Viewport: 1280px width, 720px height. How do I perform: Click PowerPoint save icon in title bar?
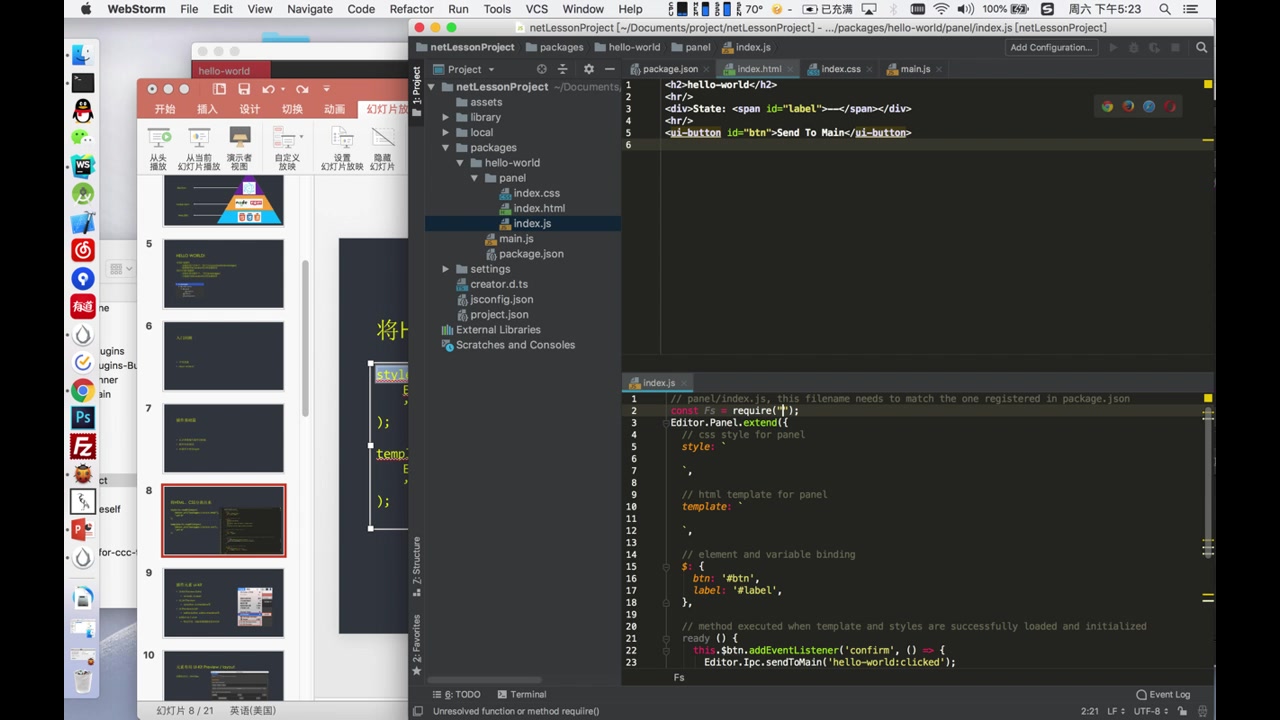[245, 89]
